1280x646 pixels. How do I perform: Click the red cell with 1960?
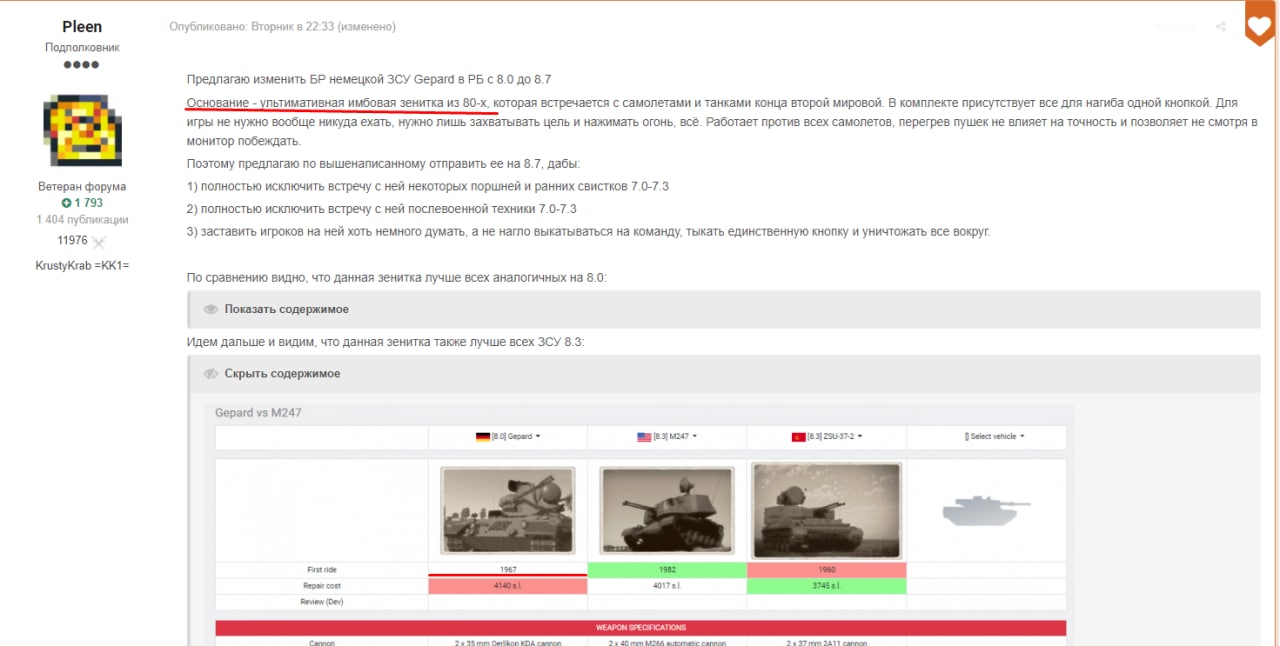click(x=826, y=570)
